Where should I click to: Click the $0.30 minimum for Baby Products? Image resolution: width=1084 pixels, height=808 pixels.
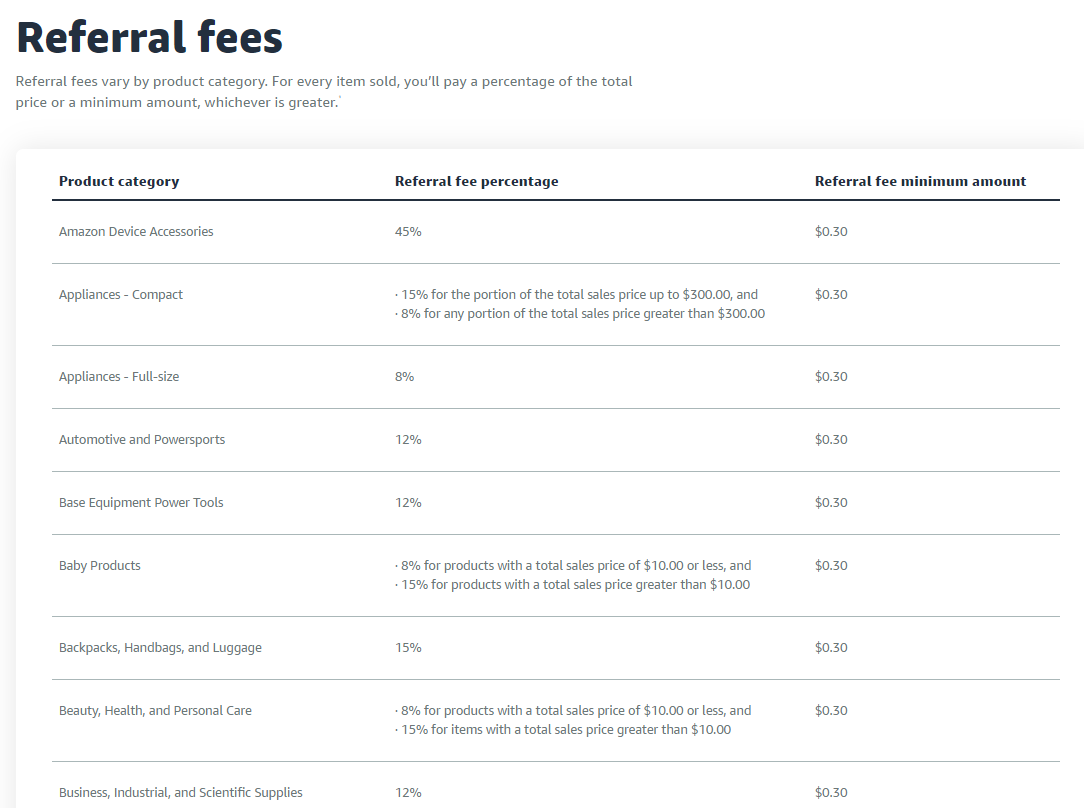[831, 565]
